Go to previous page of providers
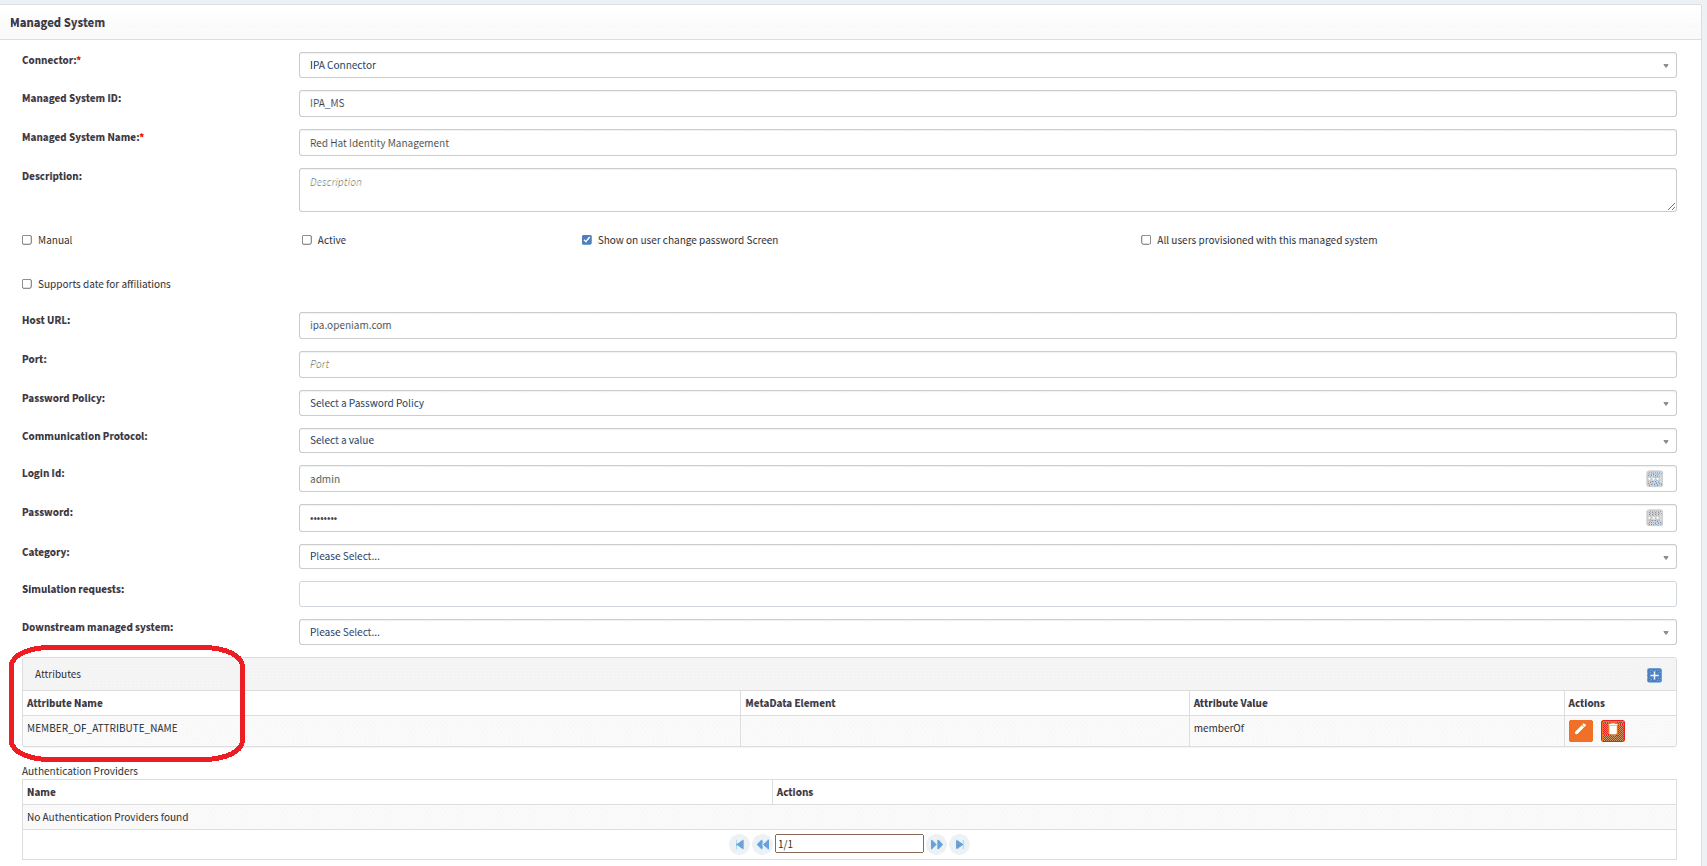The width and height of the screenshot is (1707, 866). [763, 845]
